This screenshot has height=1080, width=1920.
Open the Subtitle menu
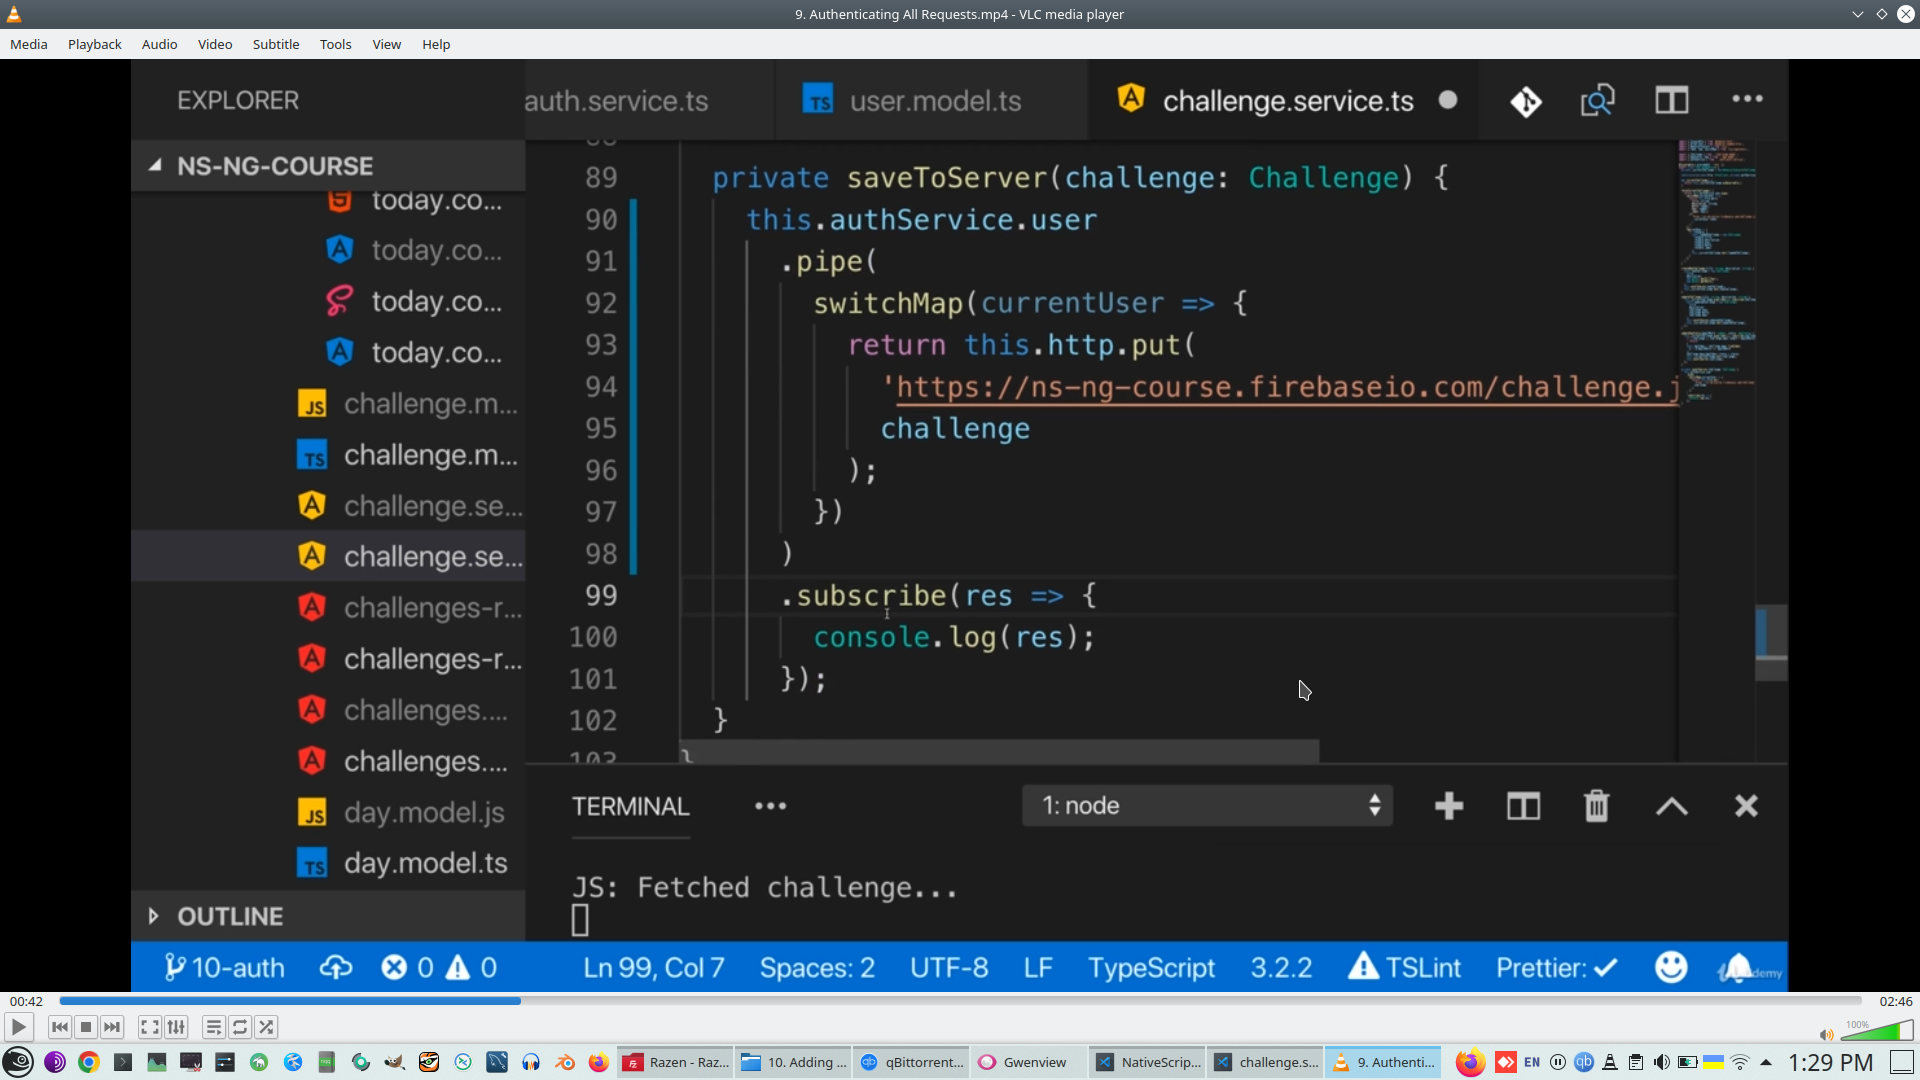point(275,44)
